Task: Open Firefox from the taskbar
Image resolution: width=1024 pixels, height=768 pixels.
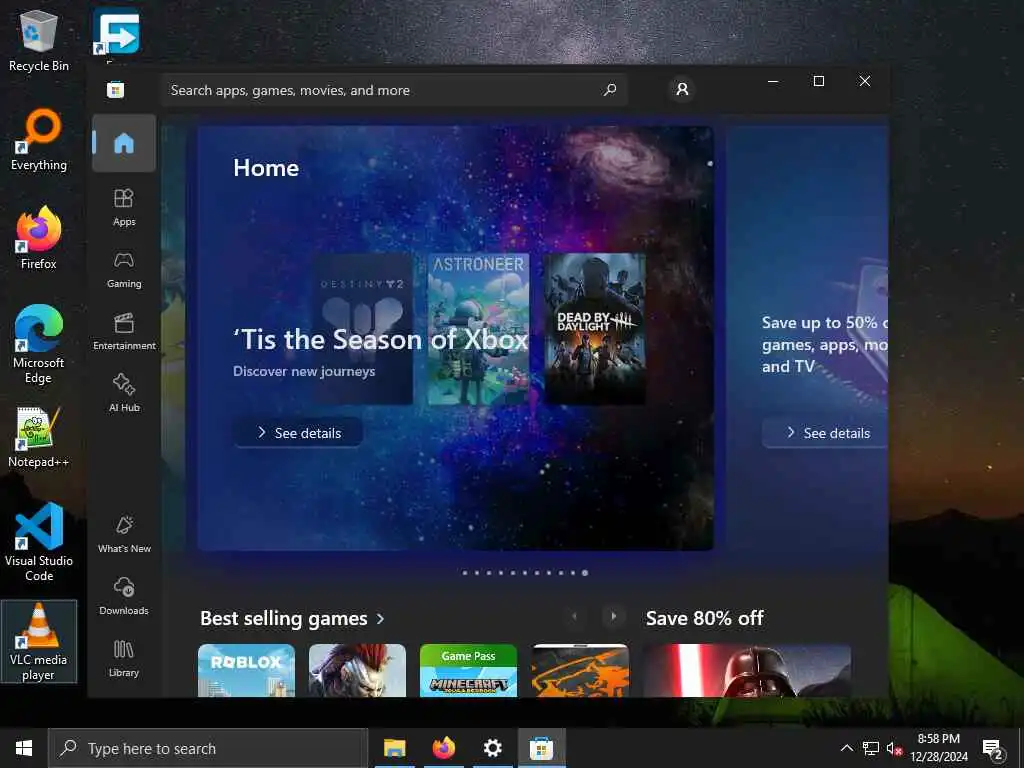Action: click(x=443, y=748)
